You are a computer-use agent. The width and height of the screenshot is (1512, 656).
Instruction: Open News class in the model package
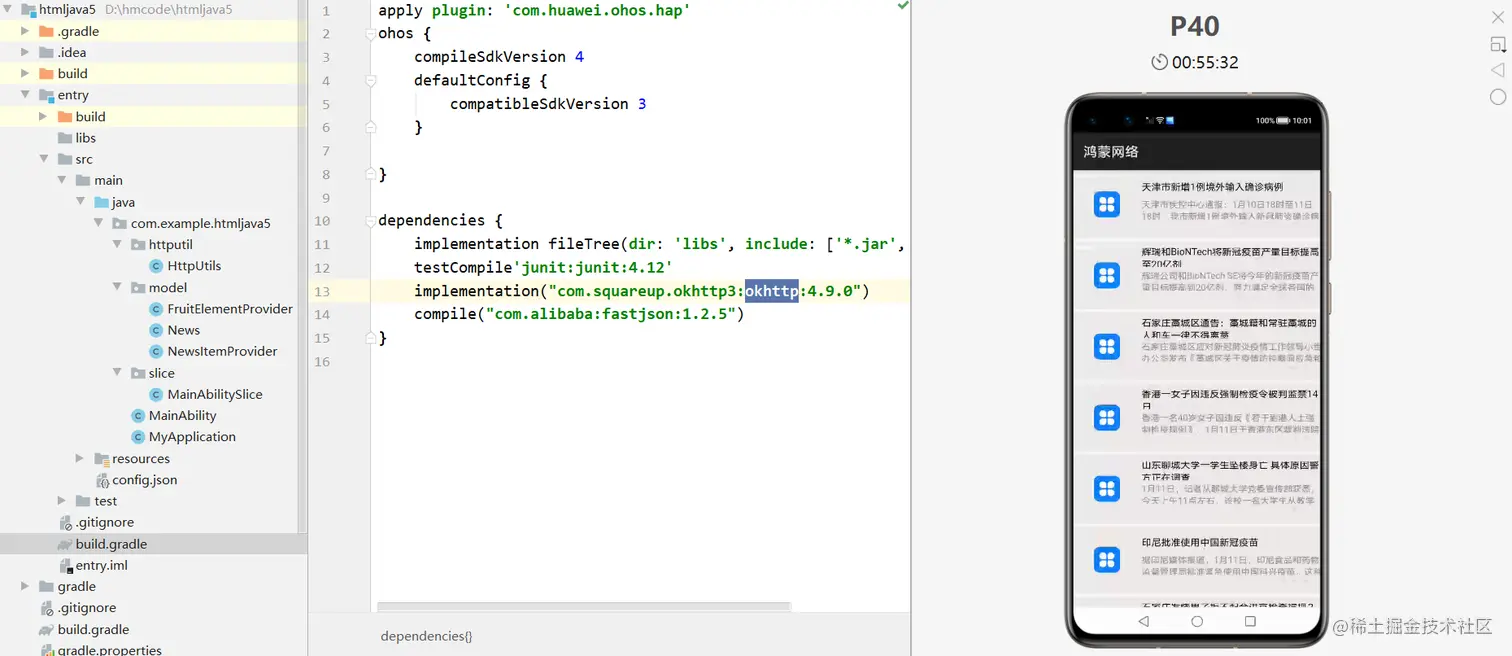pyautogui.click(x=184, y=330)
